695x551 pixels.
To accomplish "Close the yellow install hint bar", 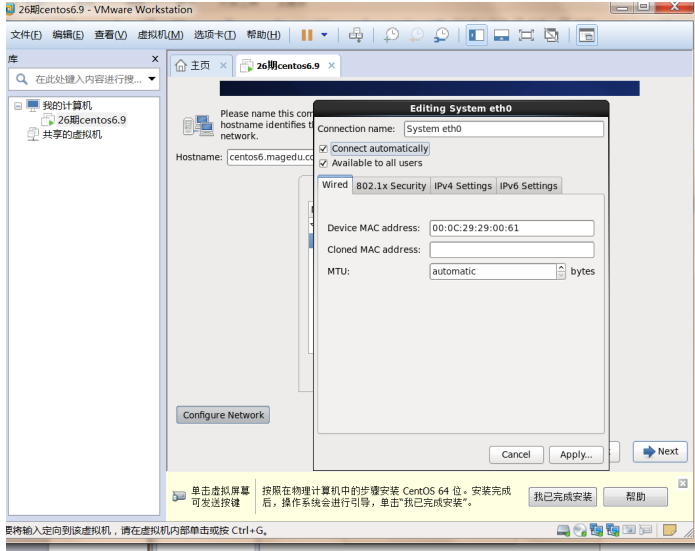I will (x=683, y=483).
